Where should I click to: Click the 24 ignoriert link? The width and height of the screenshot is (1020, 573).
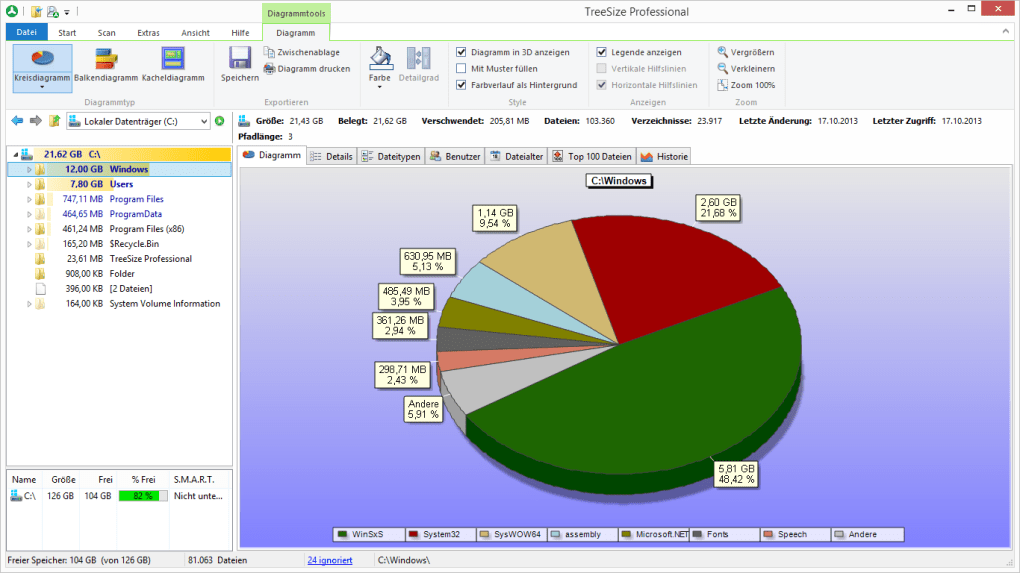330,560
